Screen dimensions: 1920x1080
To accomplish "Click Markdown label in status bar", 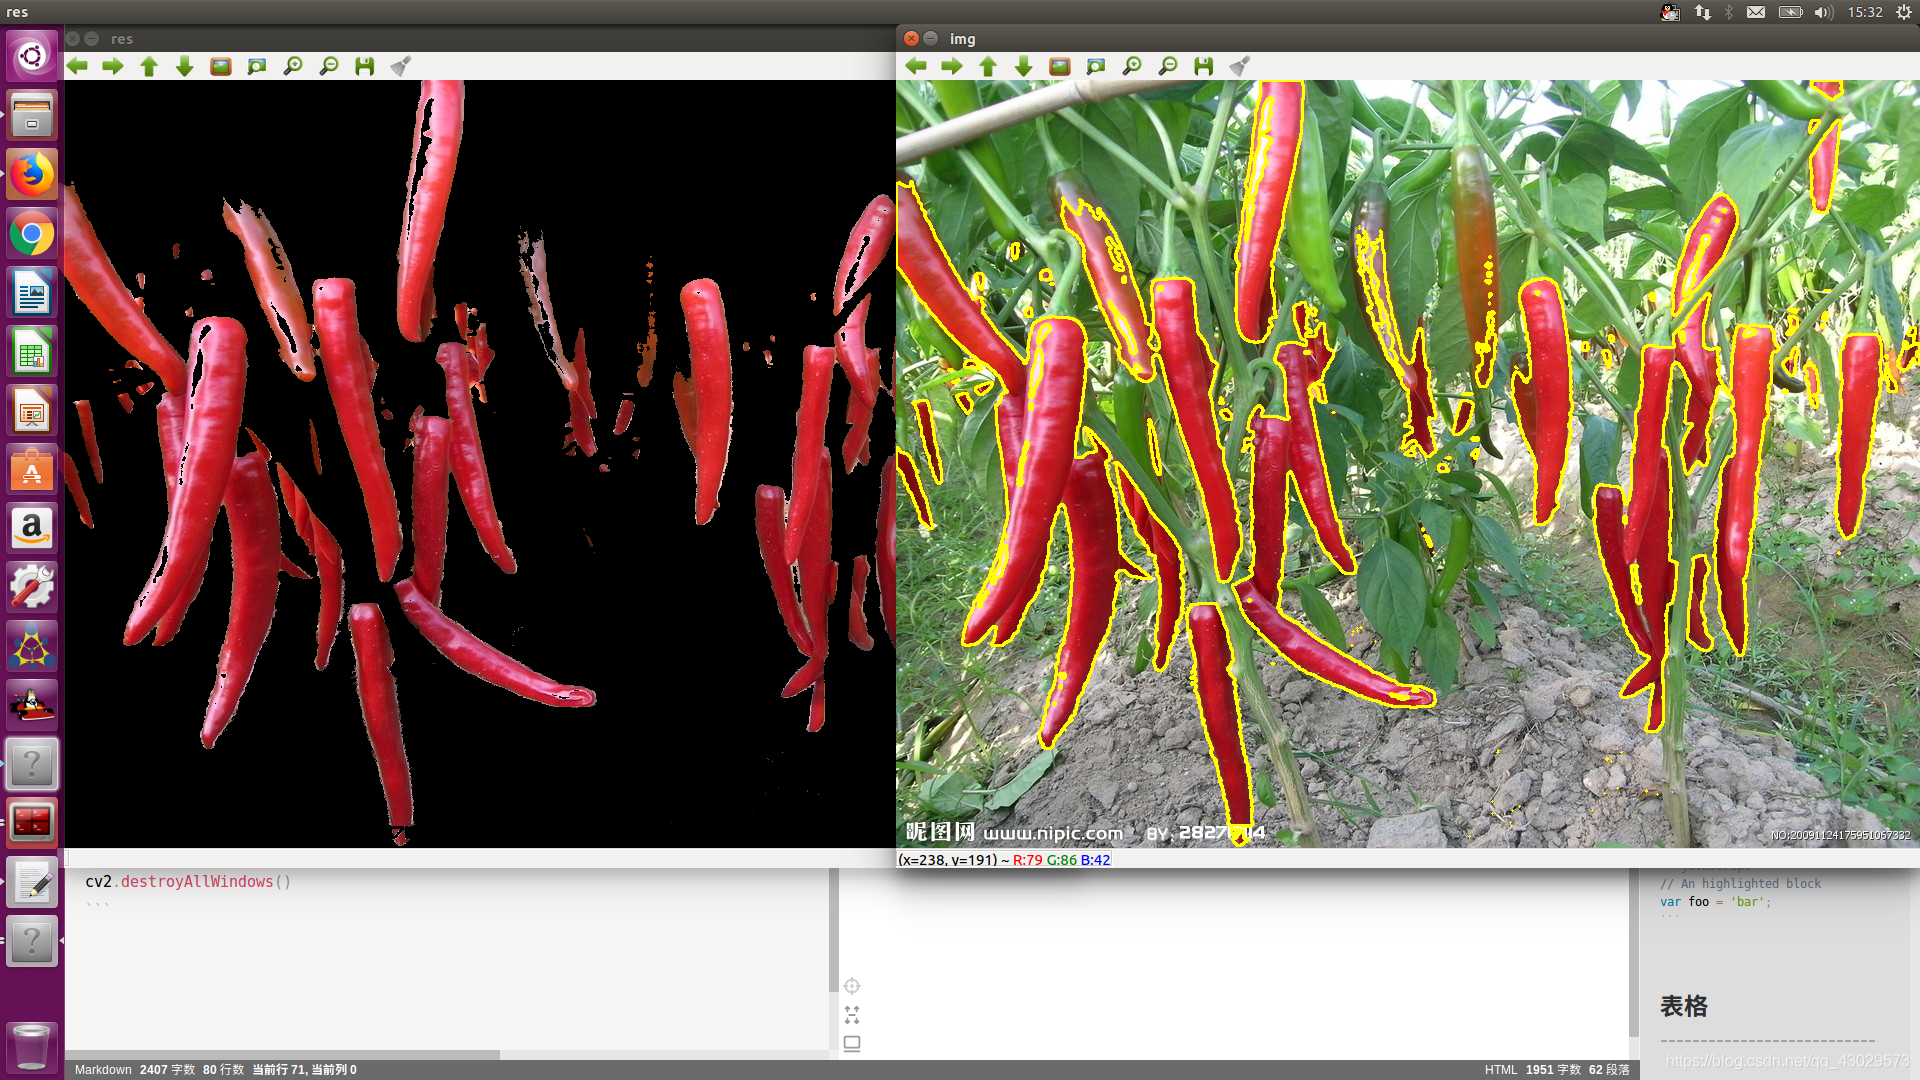I will (x=103, y=1069).
